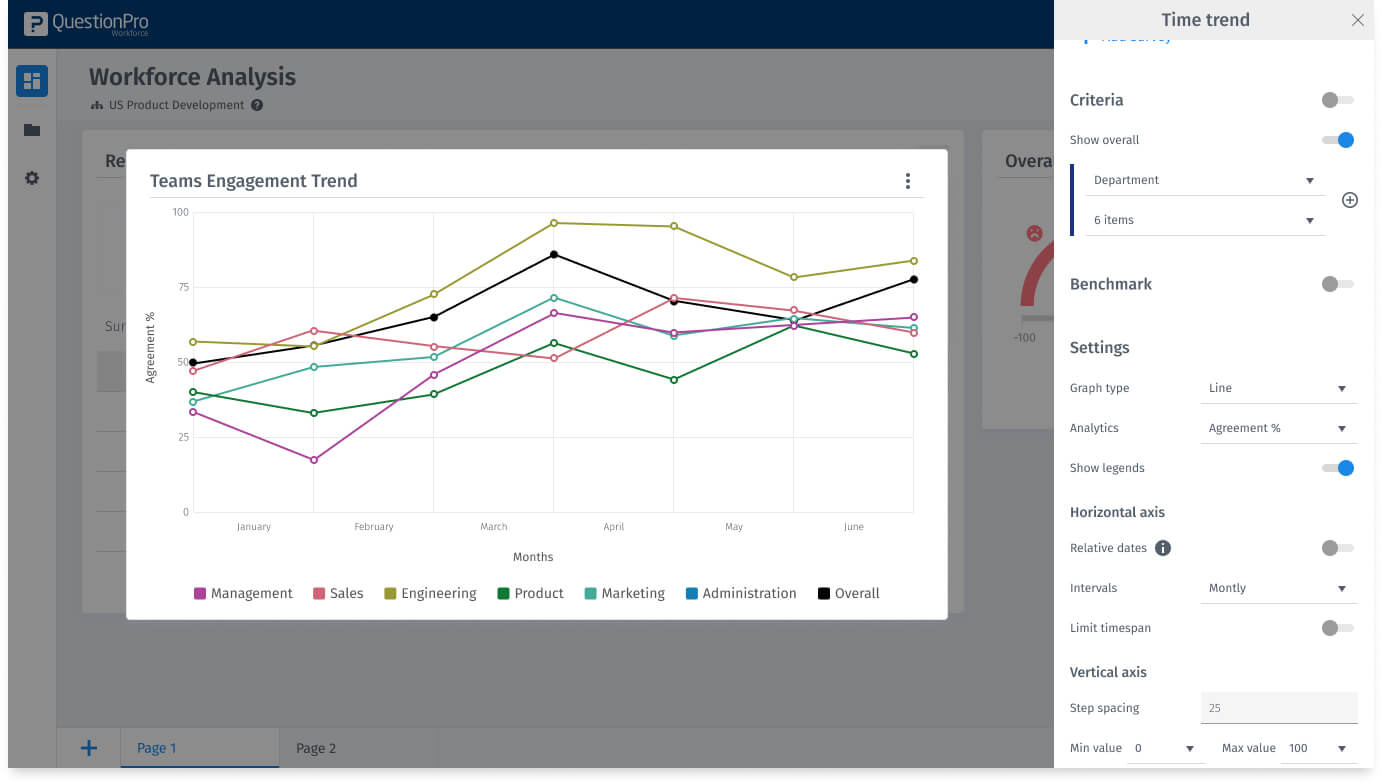
Task: Click the add criteria plus circle icon
Action: (x=1349, y=200)
